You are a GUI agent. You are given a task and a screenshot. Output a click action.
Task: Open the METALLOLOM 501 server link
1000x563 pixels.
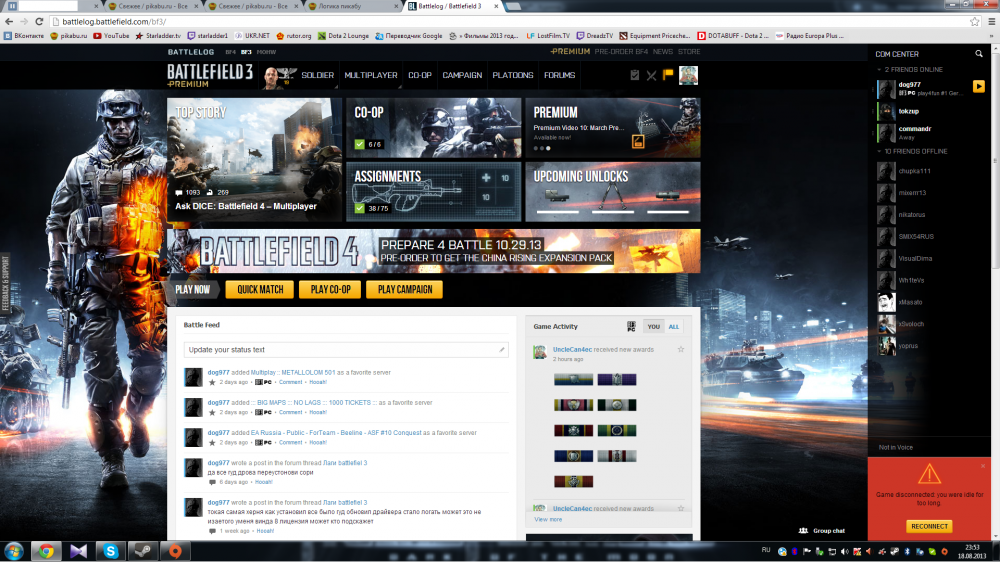point(293,372)
